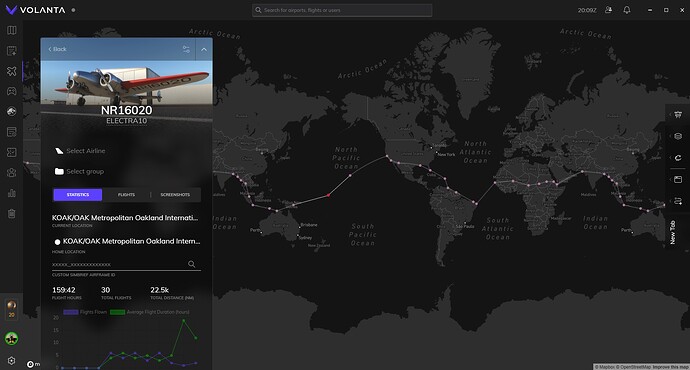
Task: Open the friends icon in top bar
Action: point(609,10)
